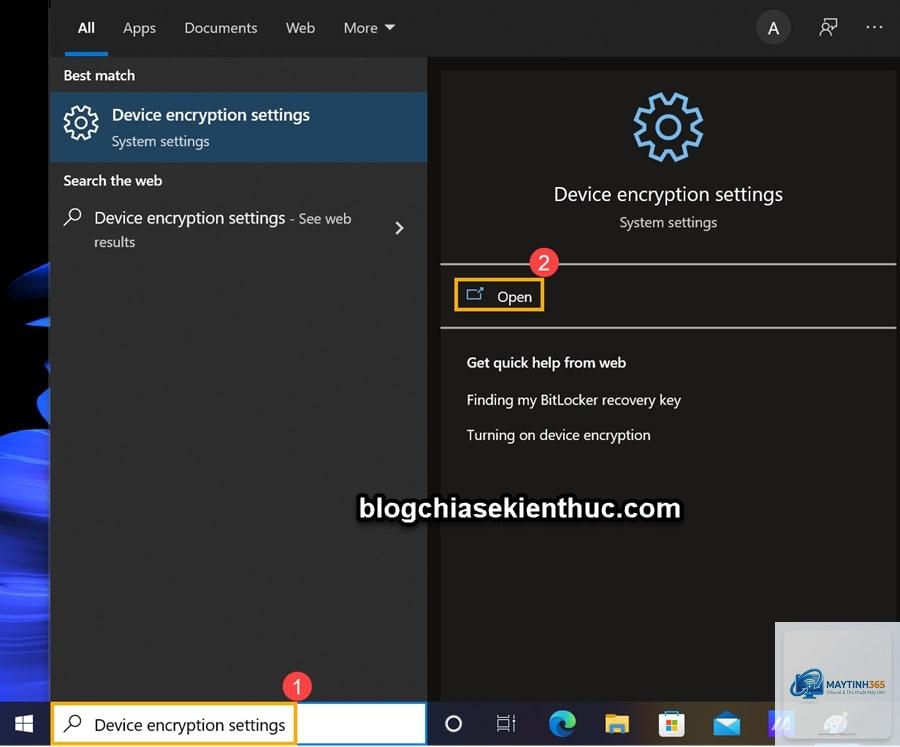Click the Search the web header
The width and height of the screenshot is (900, 747).
(x=113, y=181)
